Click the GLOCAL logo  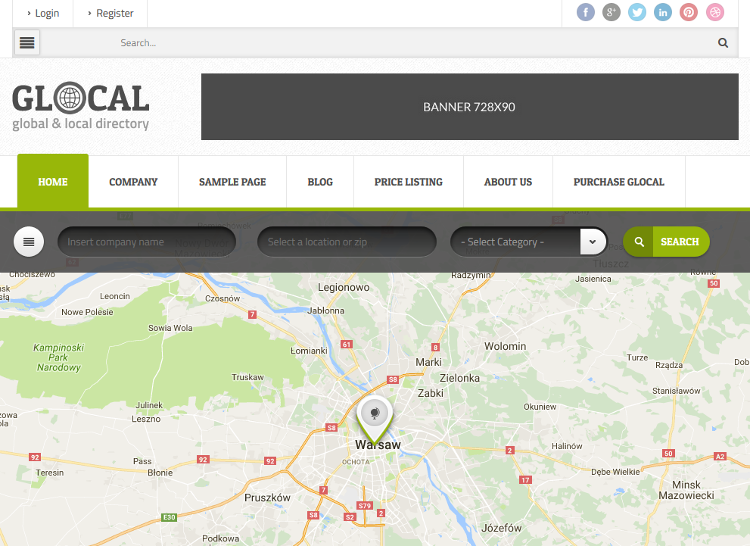[x=80, y=106]
